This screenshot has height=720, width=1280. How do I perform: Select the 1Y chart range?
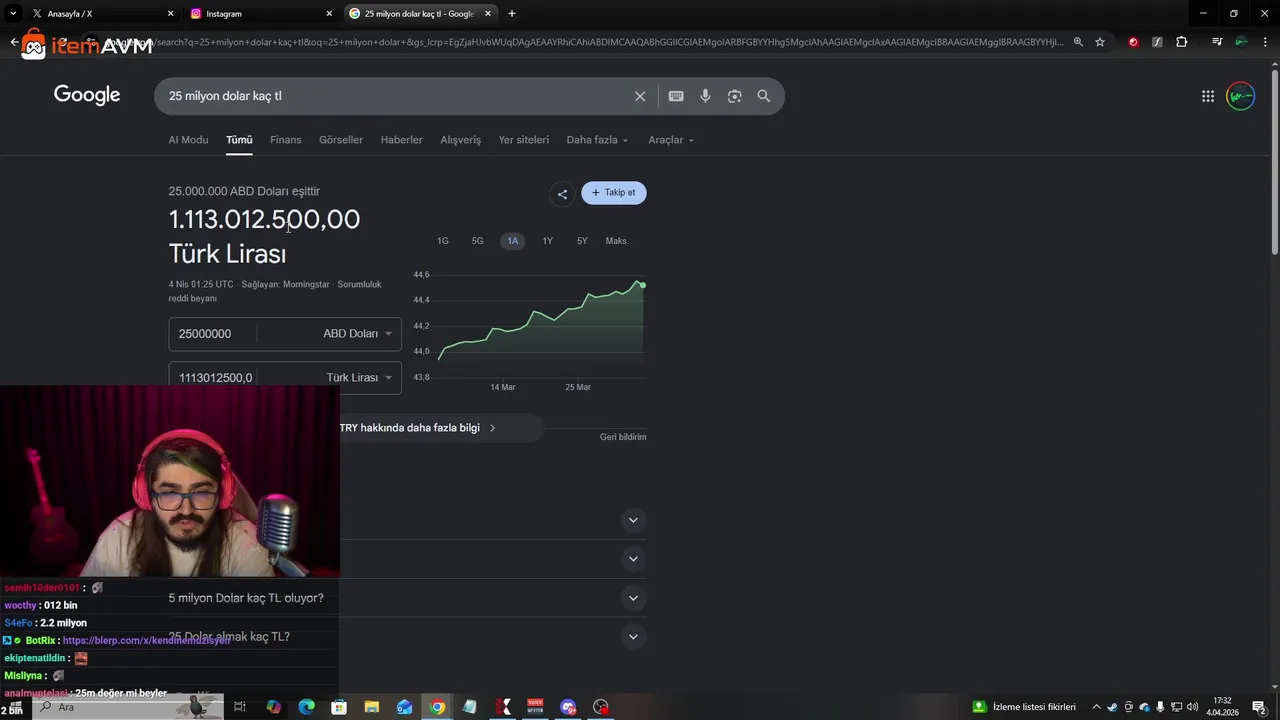(548, 241)
